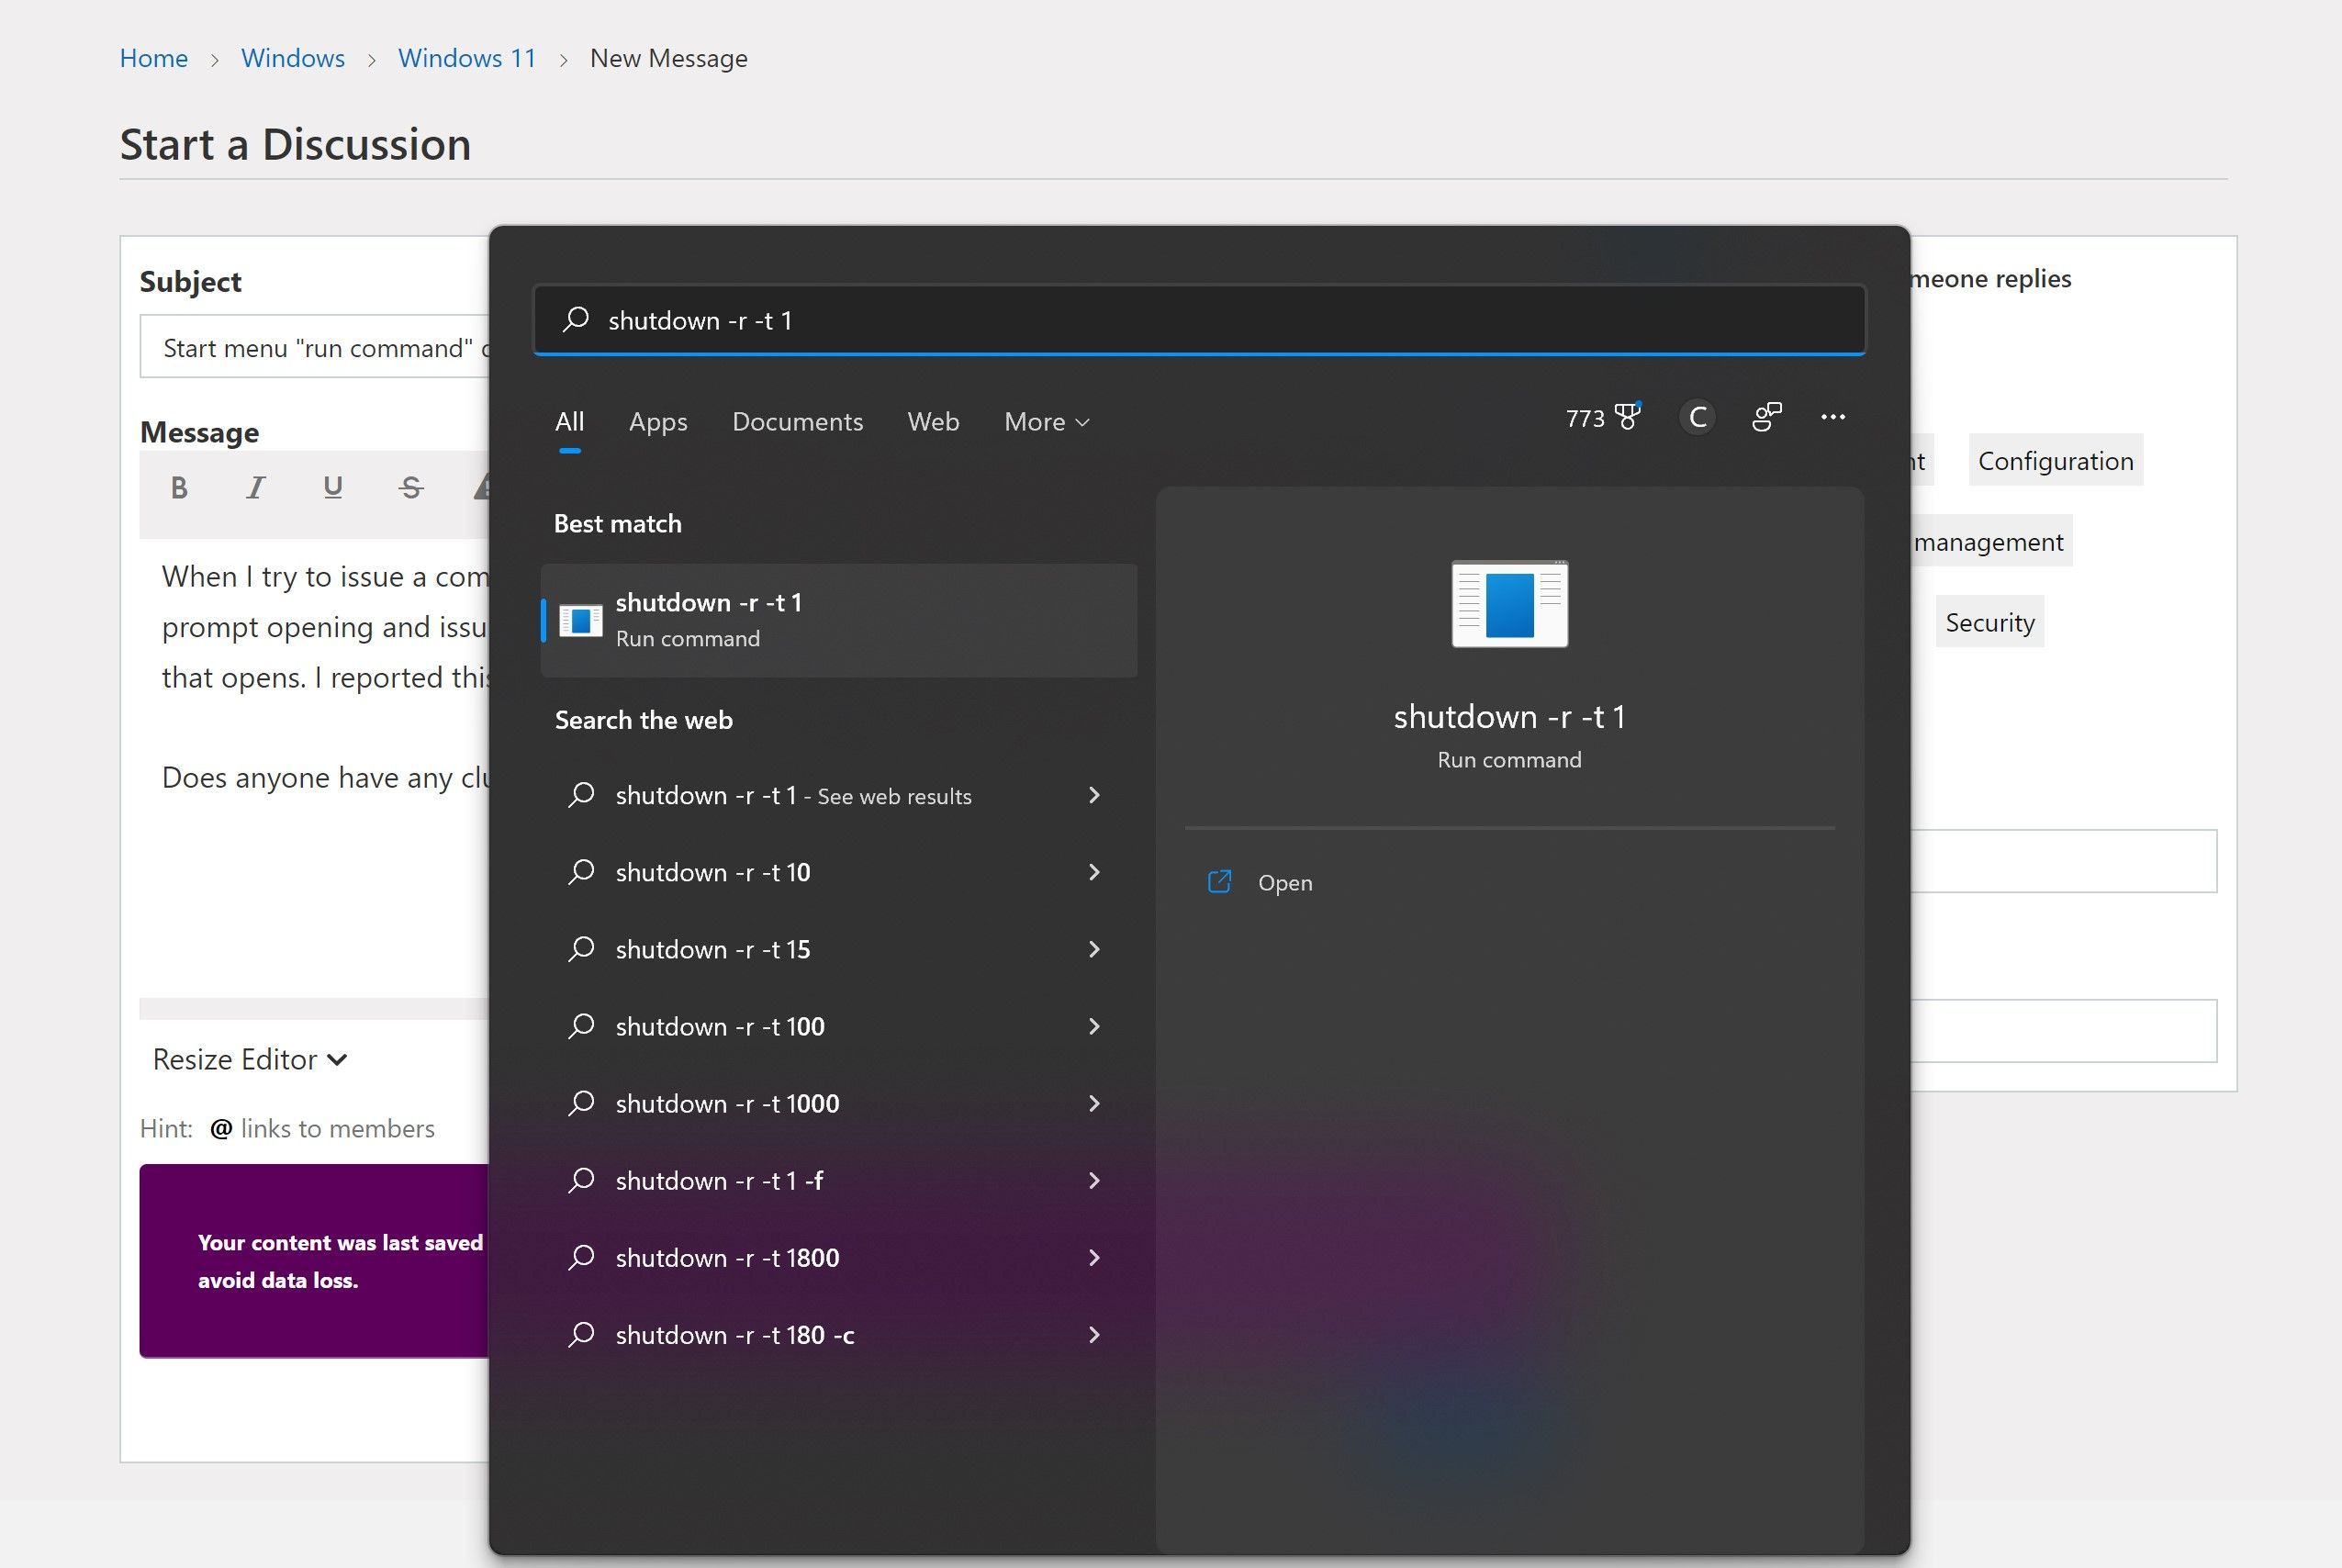Click the Open command link icon
Screen dimensions: 2342x1568
(1219, 882)
